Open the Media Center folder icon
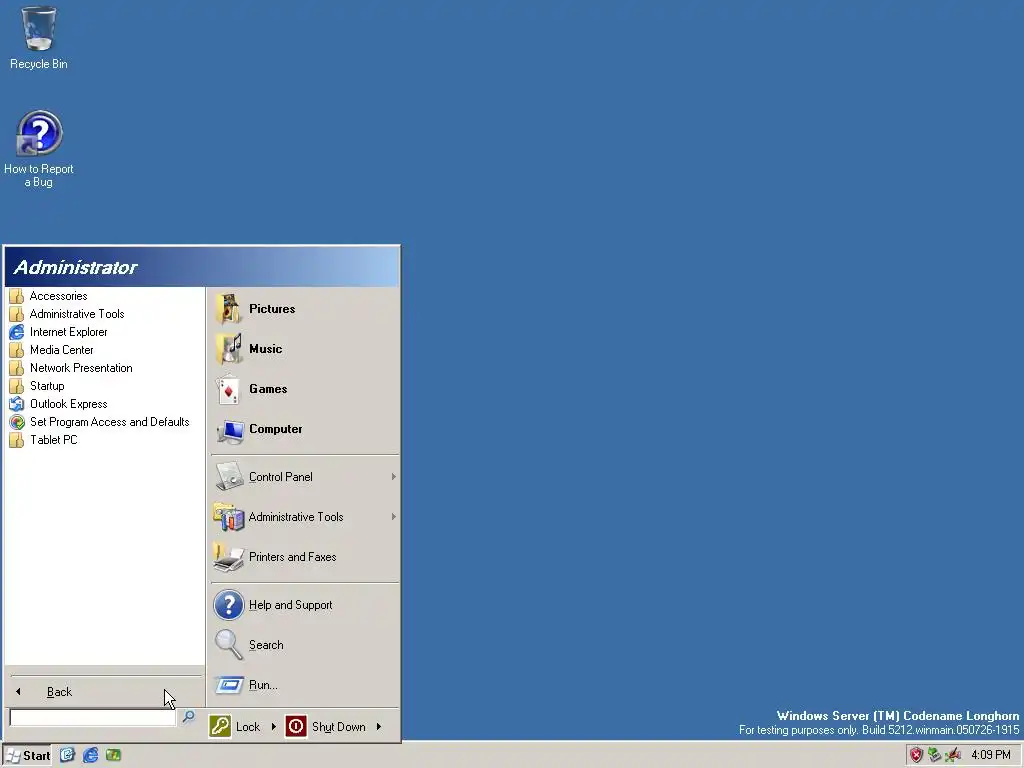Image resolution: width=1024 pixels, height=768 pixels. tap(17, 350)
